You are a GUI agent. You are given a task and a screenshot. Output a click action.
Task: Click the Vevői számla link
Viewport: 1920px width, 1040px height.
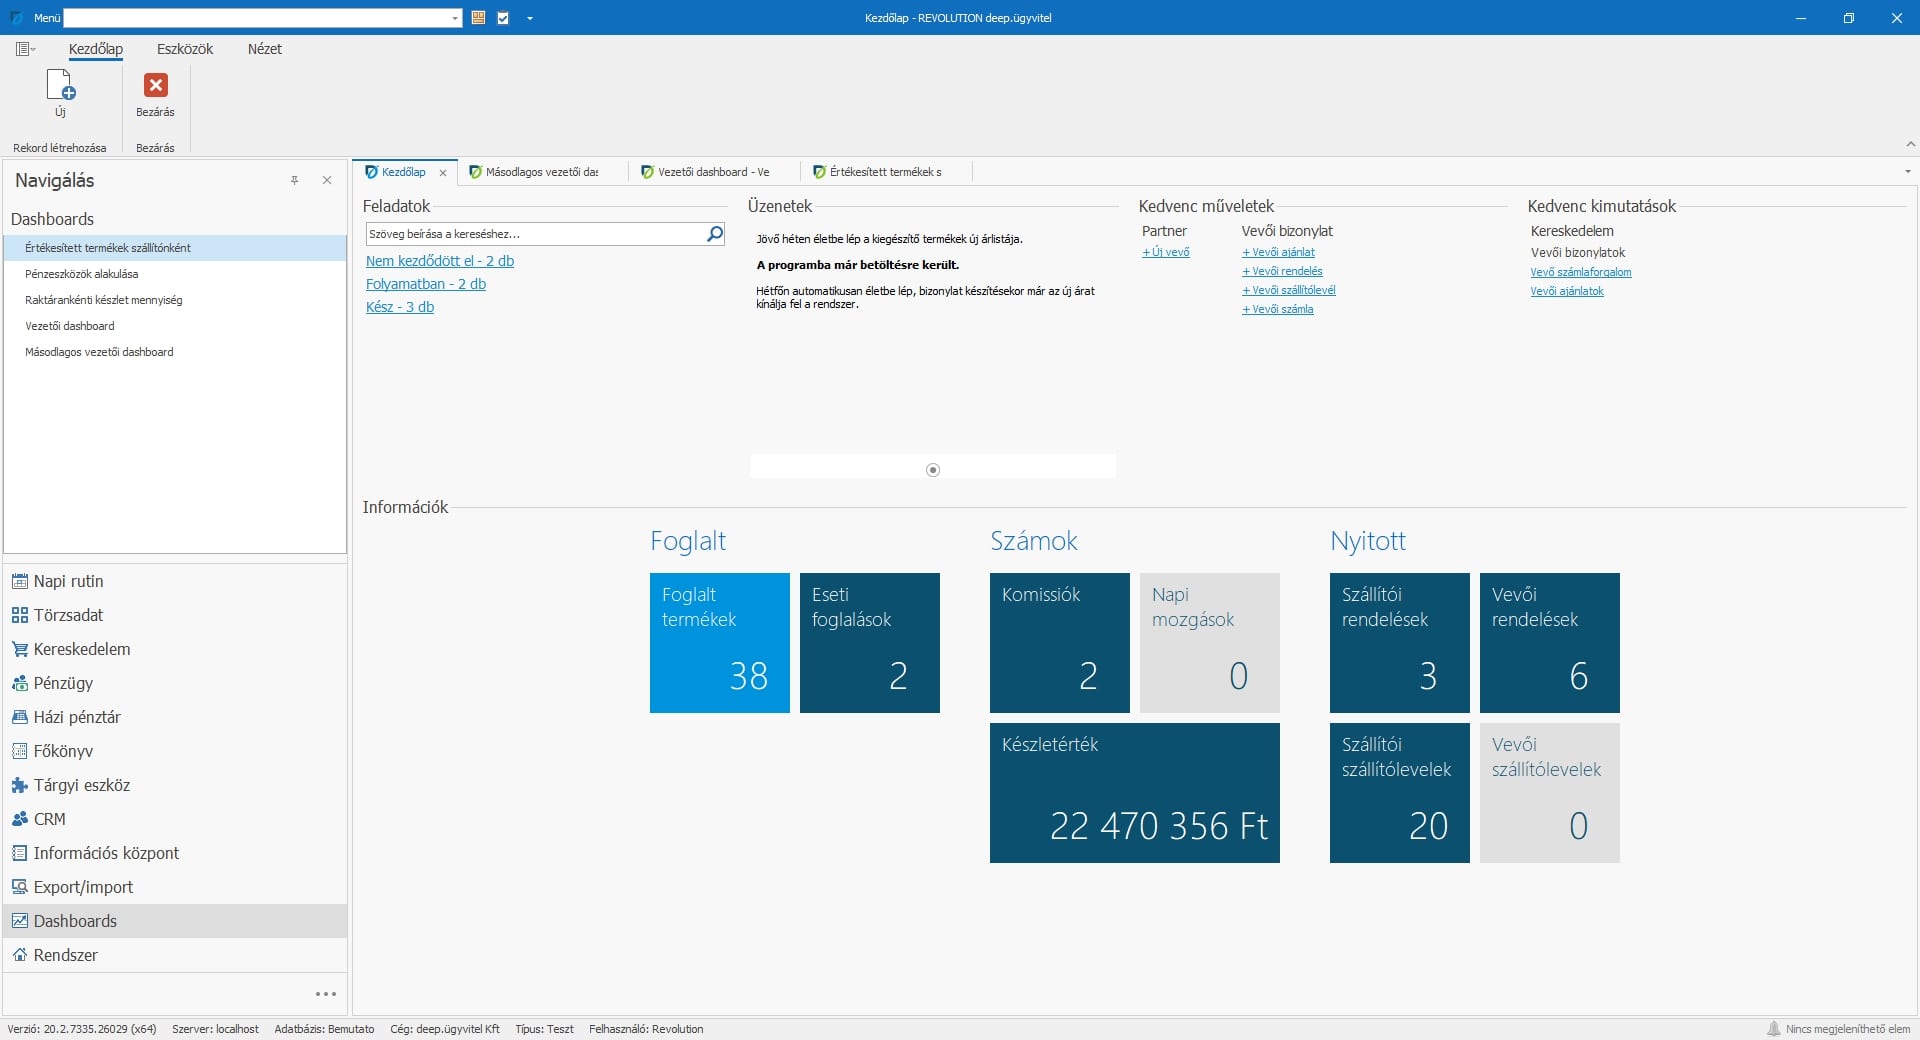(x=1282, y=310)
